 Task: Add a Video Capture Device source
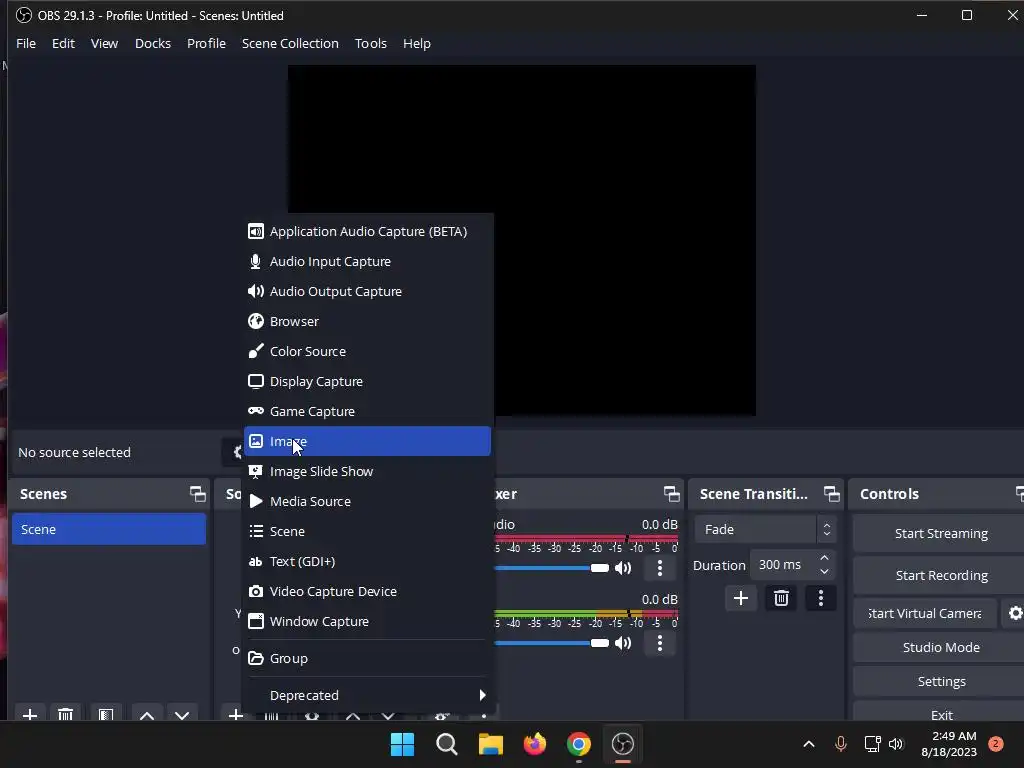[x=367, y=592]
